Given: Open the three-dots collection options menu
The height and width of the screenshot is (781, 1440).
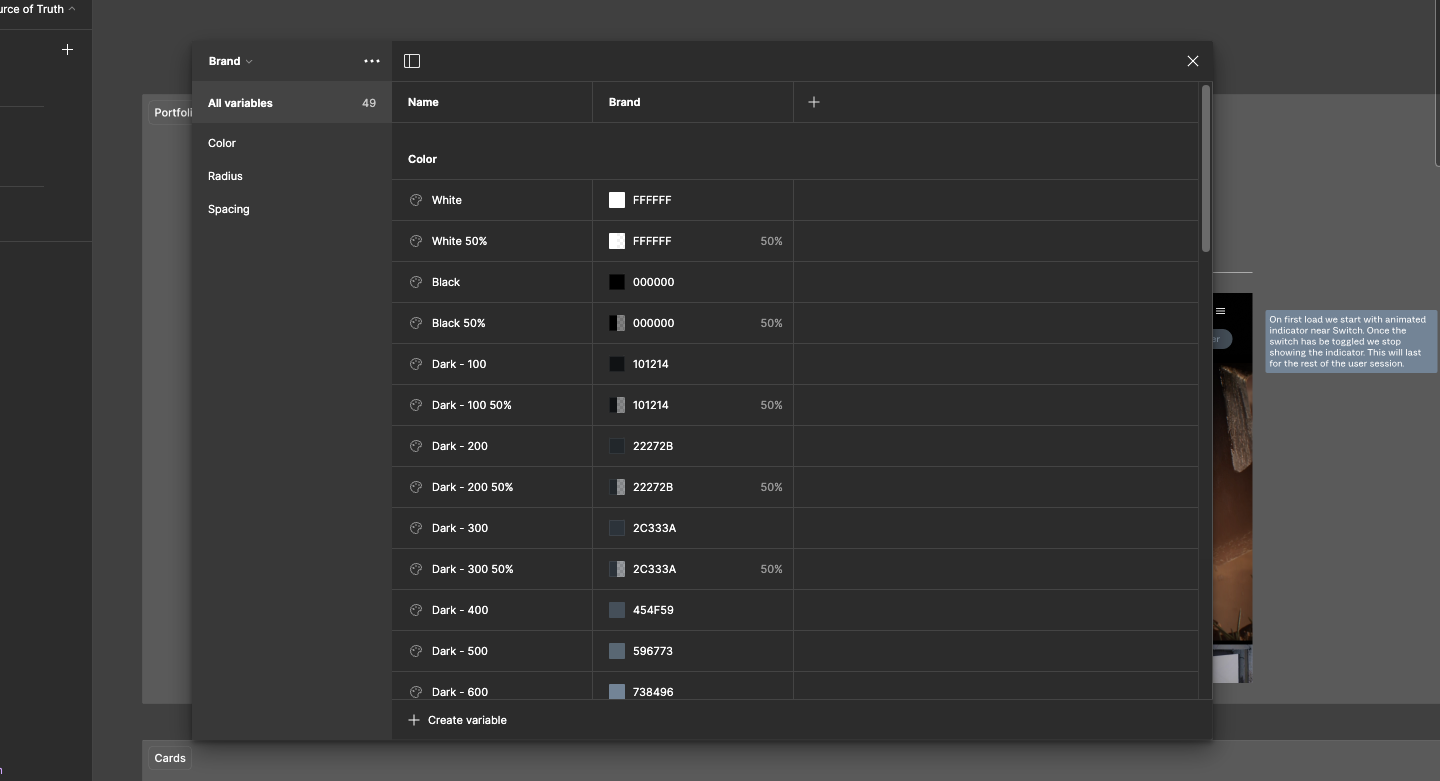Looking at the screenshot, I should [372, 61].
